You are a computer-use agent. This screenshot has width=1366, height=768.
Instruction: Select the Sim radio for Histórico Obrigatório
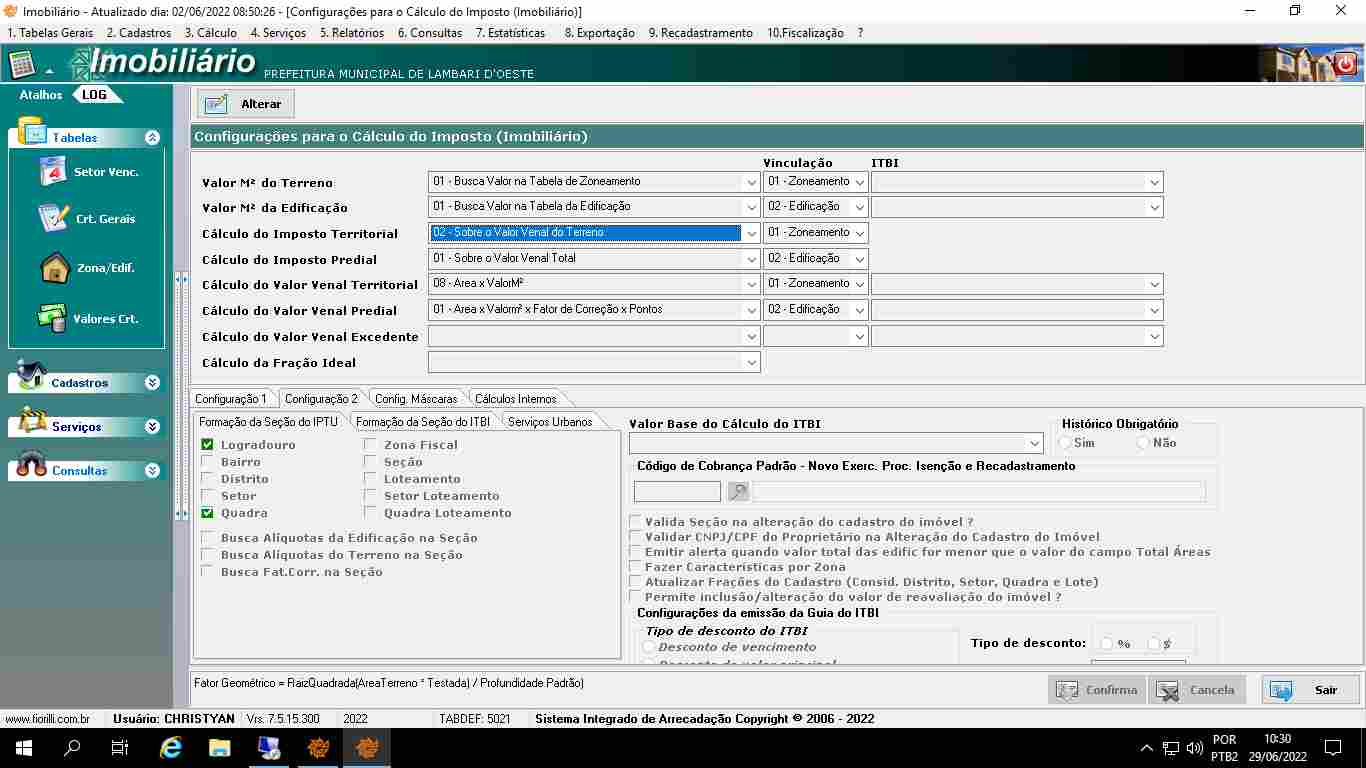[1065, 443]
